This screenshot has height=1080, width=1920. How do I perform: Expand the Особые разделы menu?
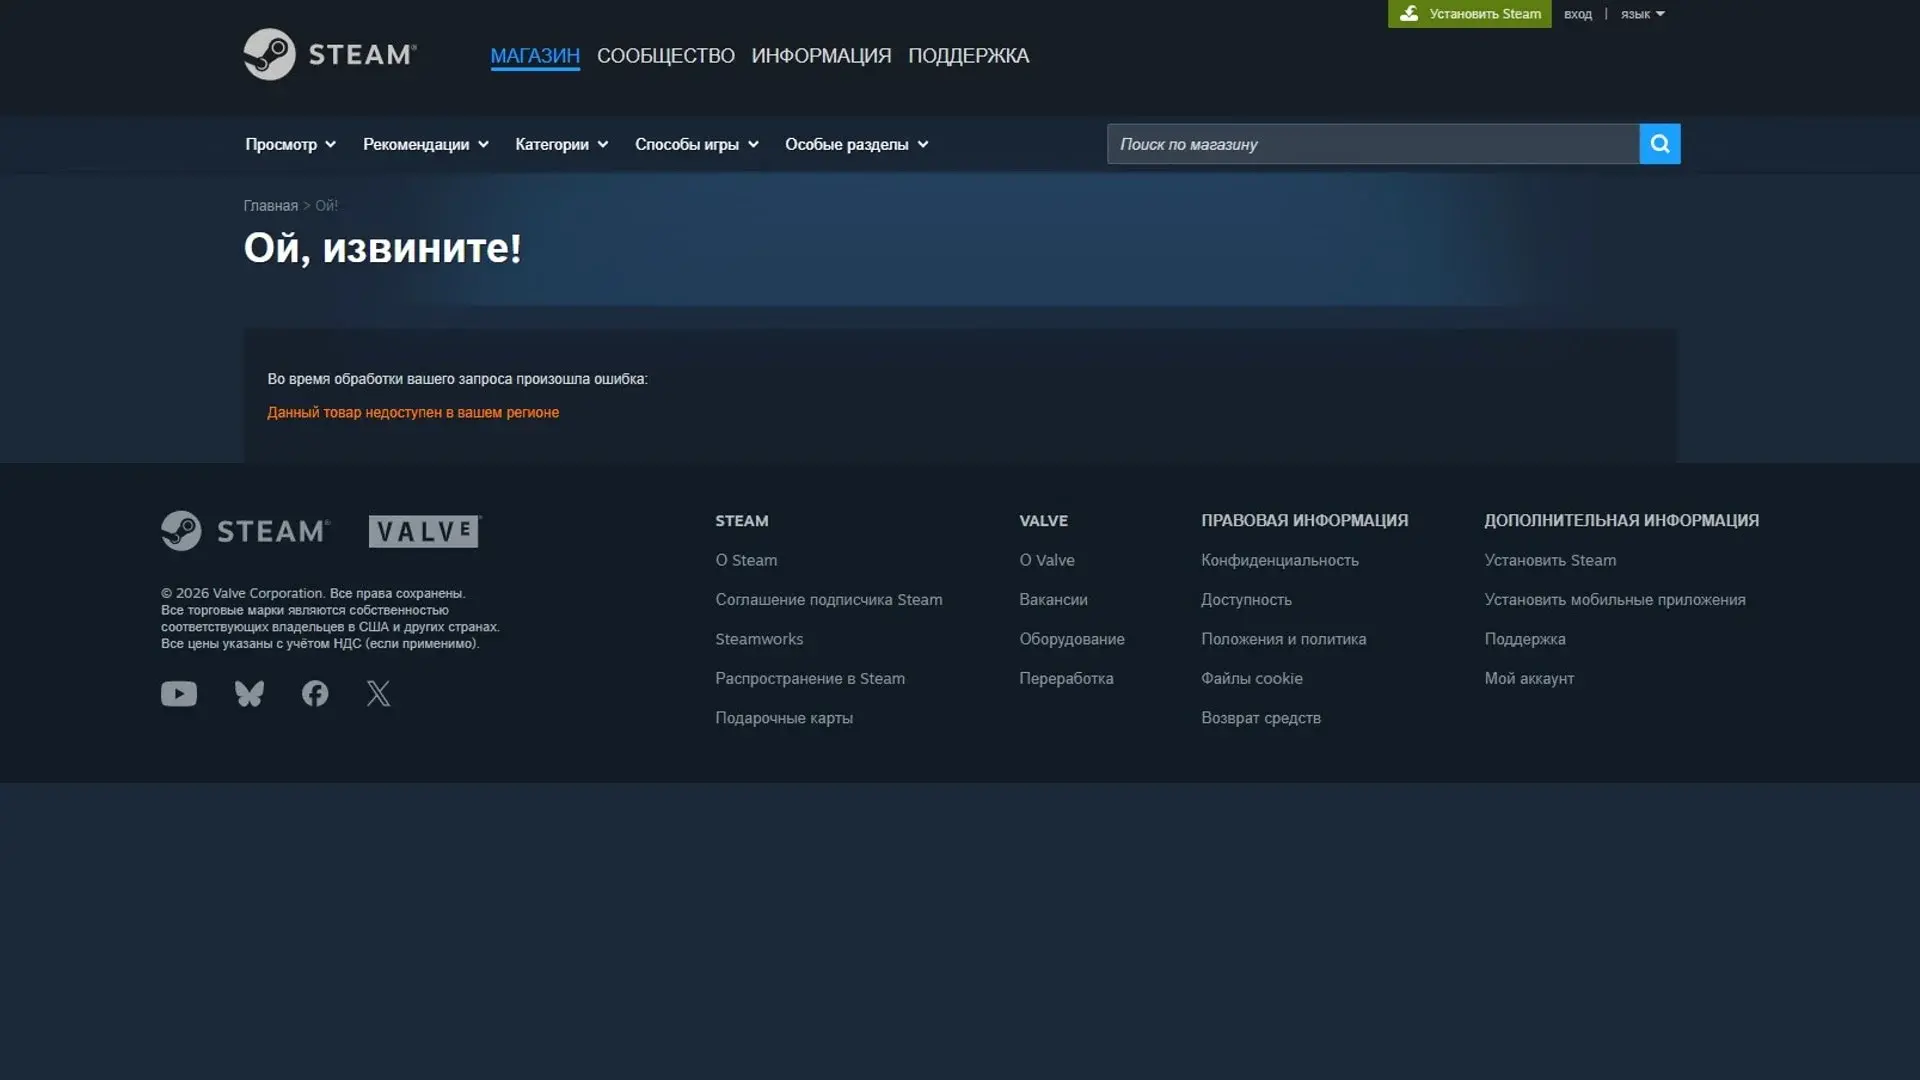point(857,144)
